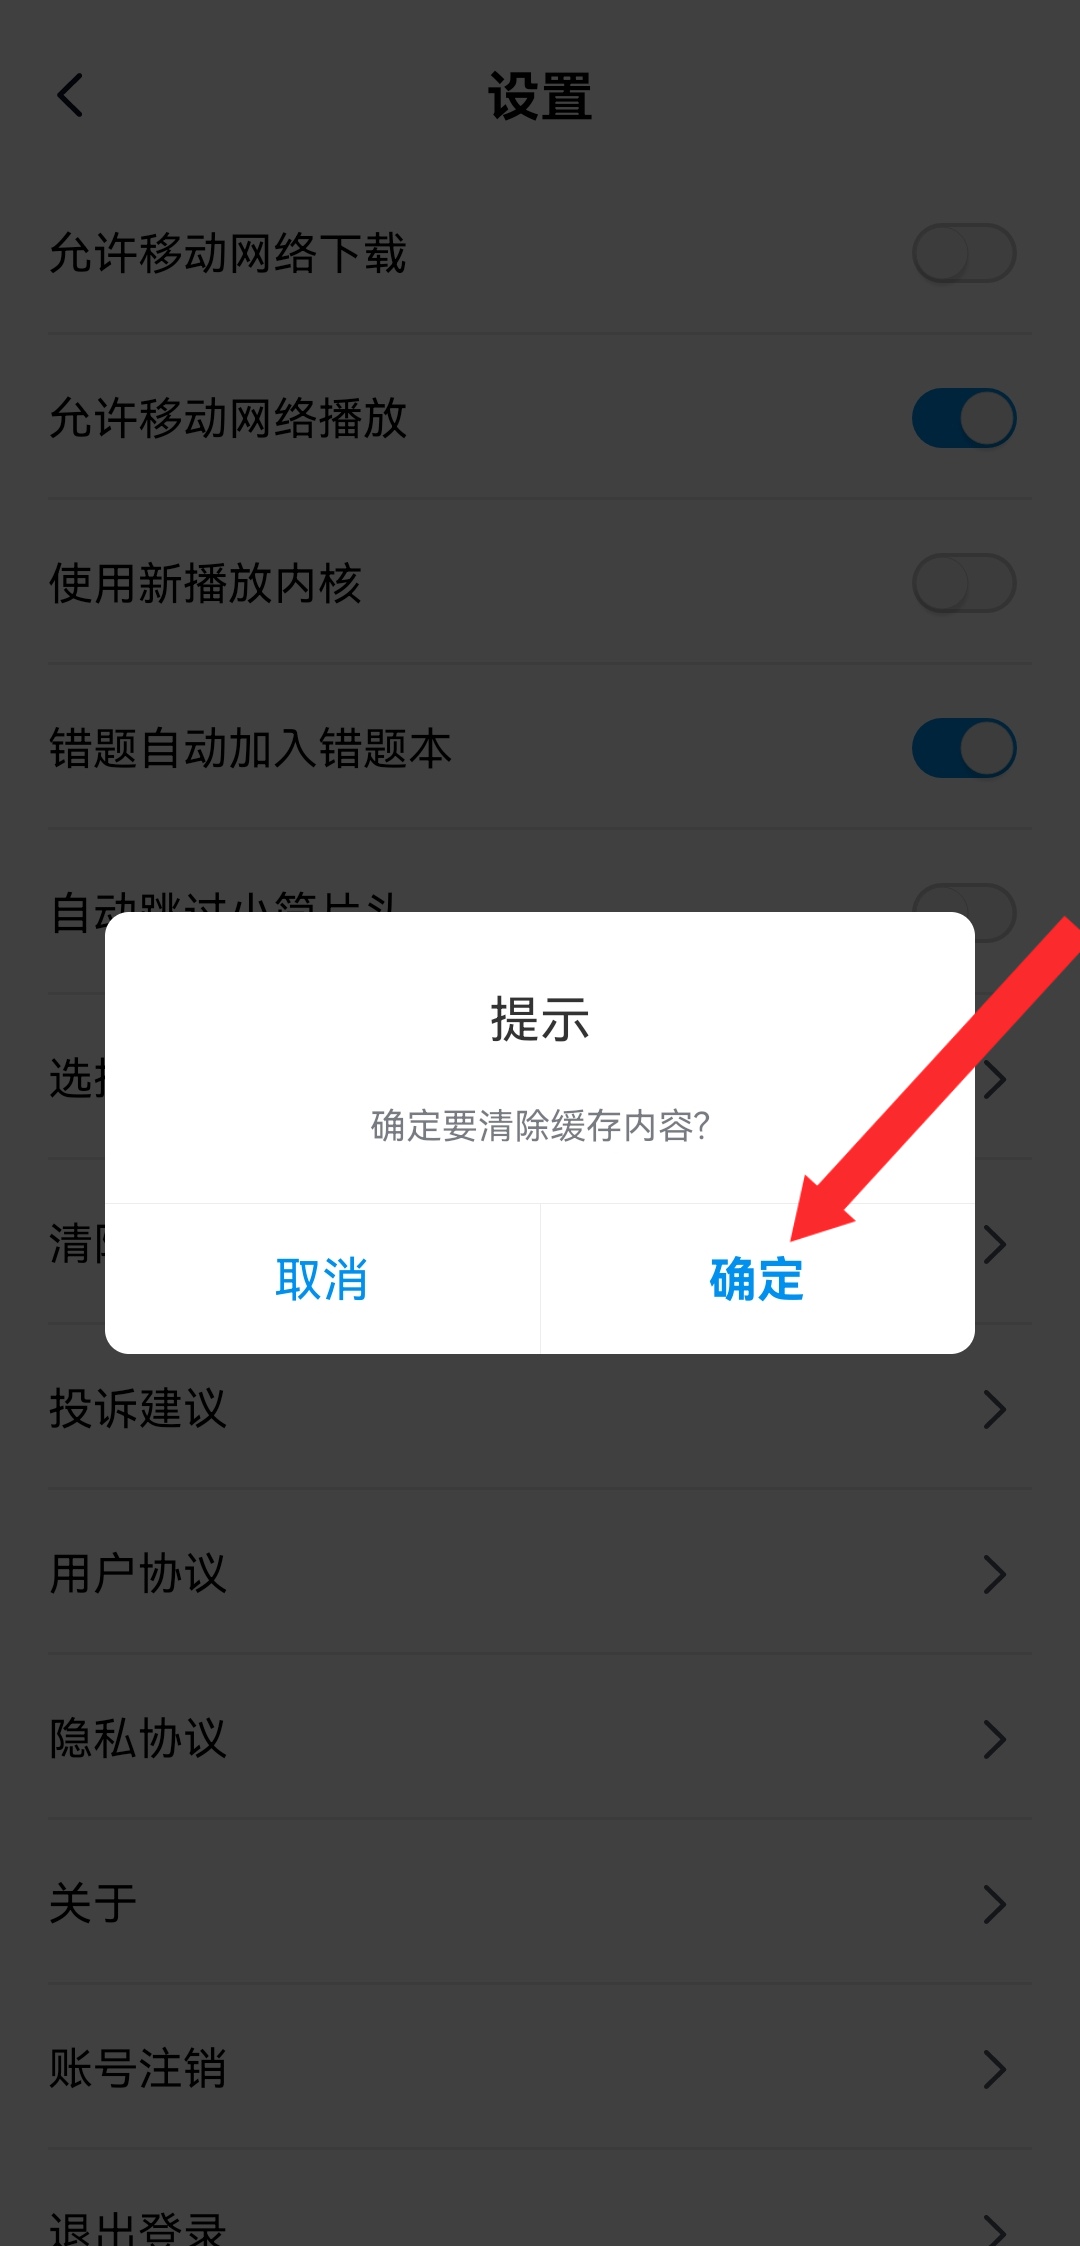The height and width of the screenshot is (2246, 1080).
Task: Click 取消 in the dialog
Action: pyautogui.click(x=322, y=1279)
